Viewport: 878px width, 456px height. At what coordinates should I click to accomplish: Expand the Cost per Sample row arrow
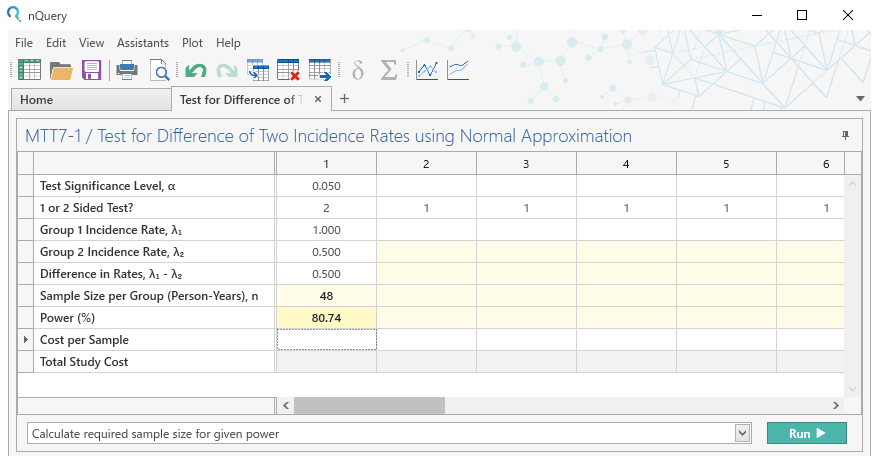point(26,340)
